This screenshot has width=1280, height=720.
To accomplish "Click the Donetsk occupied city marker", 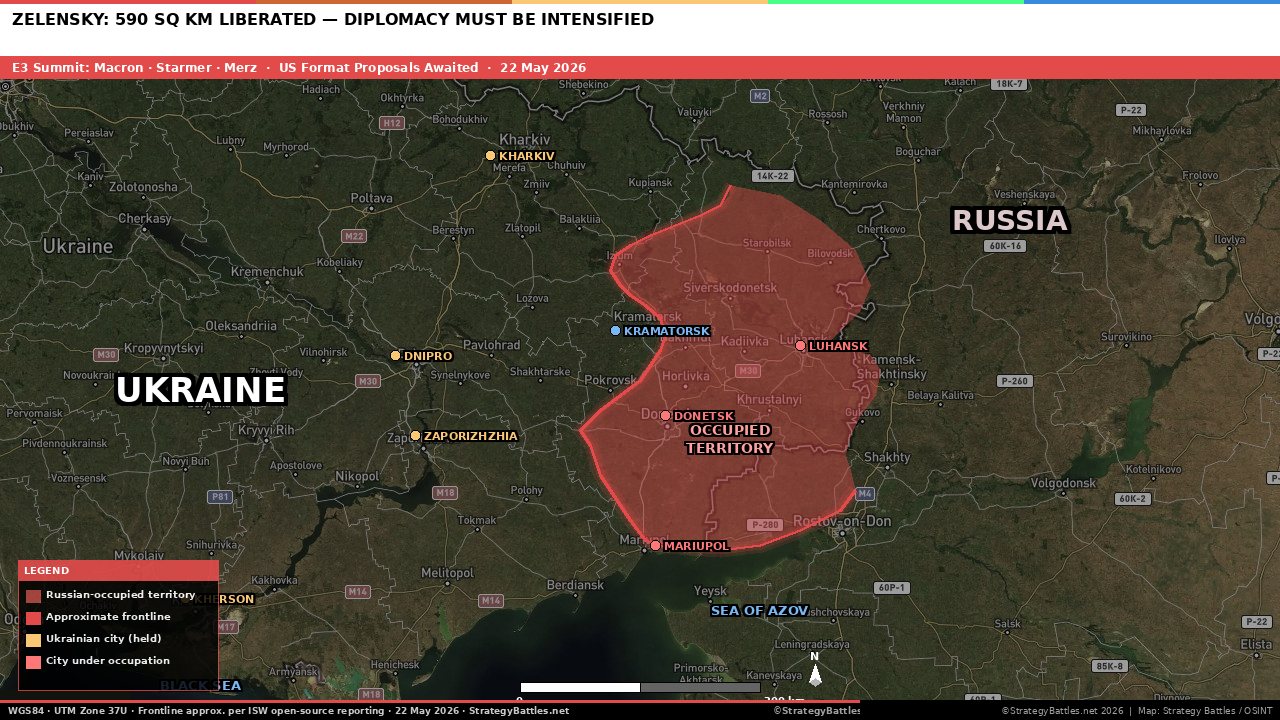I will tap(665, 416).
